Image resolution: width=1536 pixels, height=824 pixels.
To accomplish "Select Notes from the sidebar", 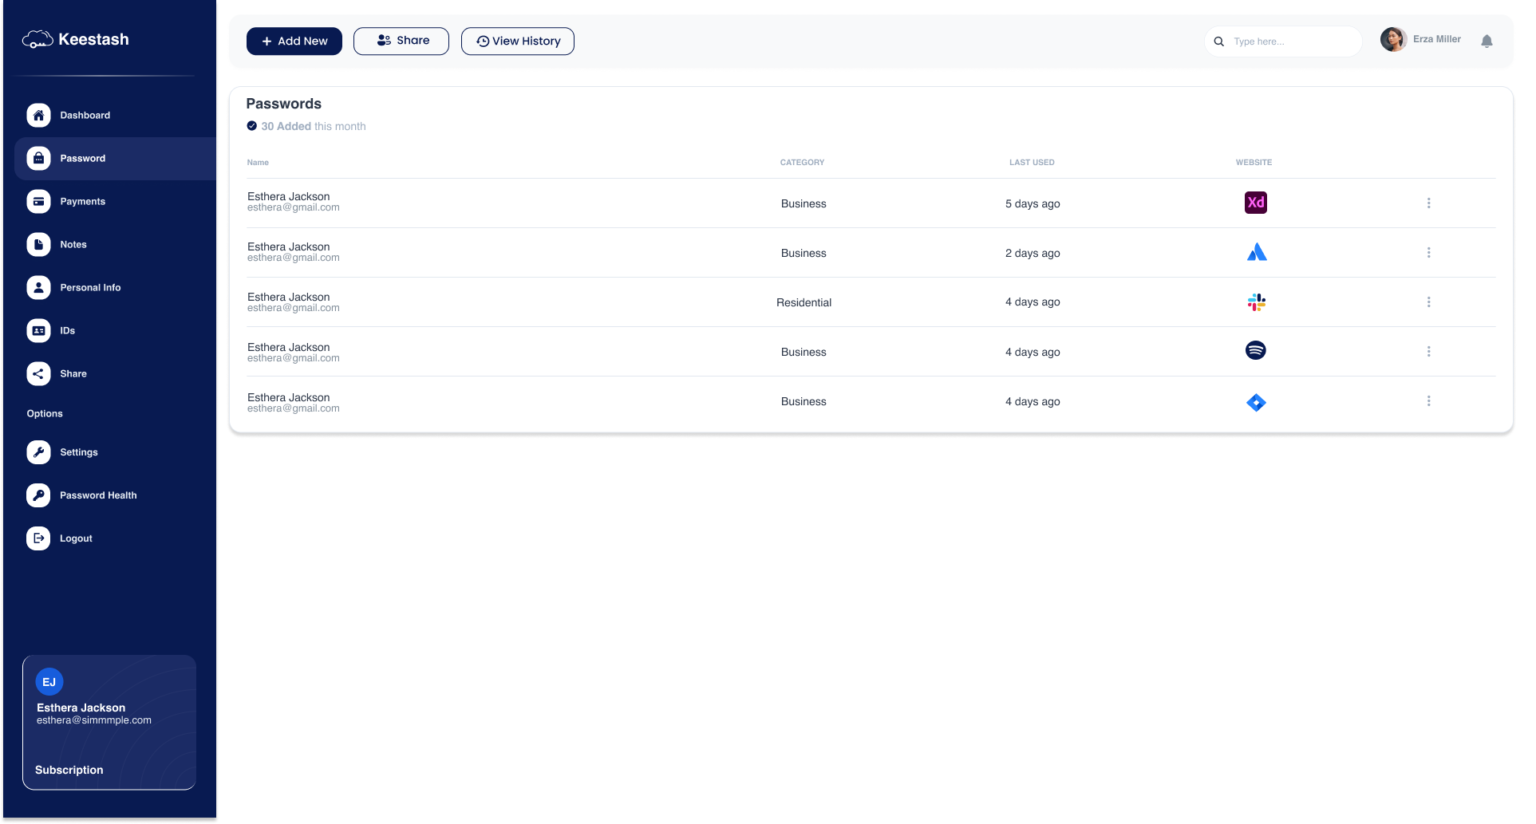I will [x=73, y=244].
